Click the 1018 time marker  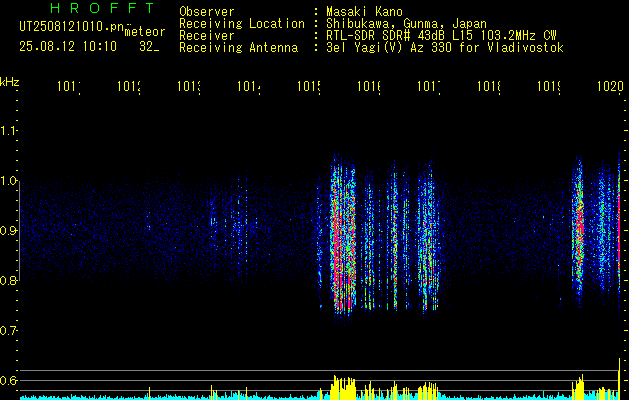(x=489, y=86)
